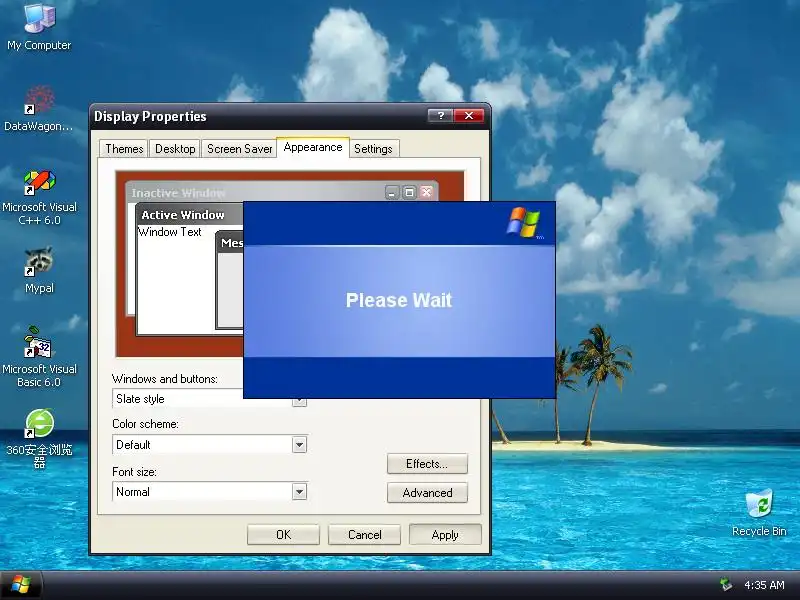Click the Display Properties help question-mark button

coord(440,116)
